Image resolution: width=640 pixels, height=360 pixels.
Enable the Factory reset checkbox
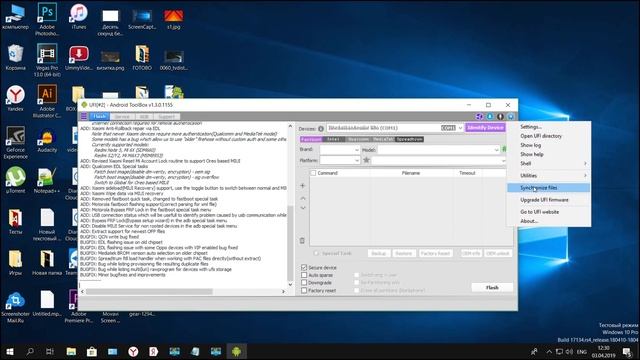304,290
